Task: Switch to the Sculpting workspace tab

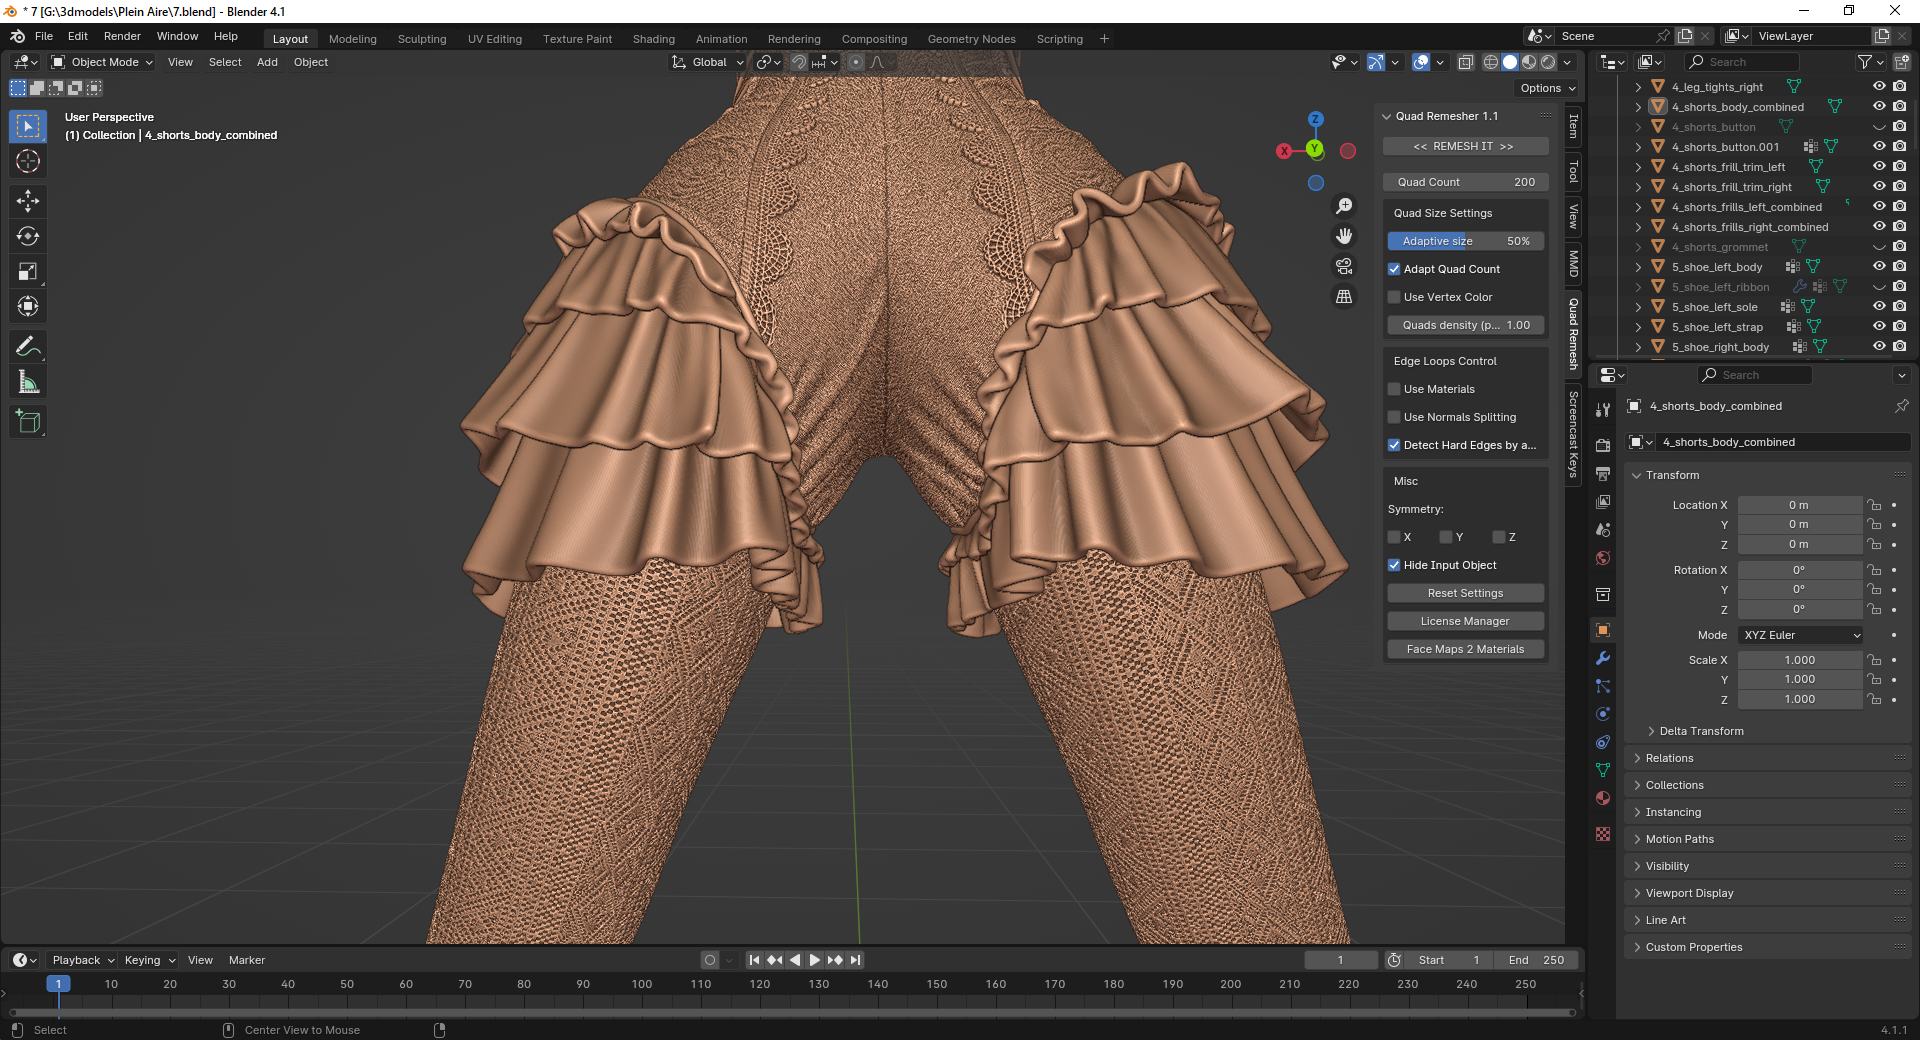Action: 422,39
